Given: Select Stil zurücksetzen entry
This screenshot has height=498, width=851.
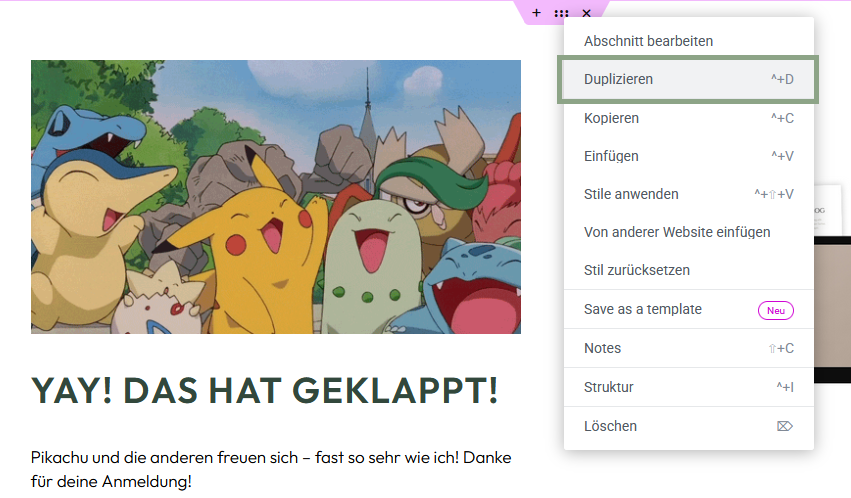Looking at the screenshot, I should click(x=689, y=270).
